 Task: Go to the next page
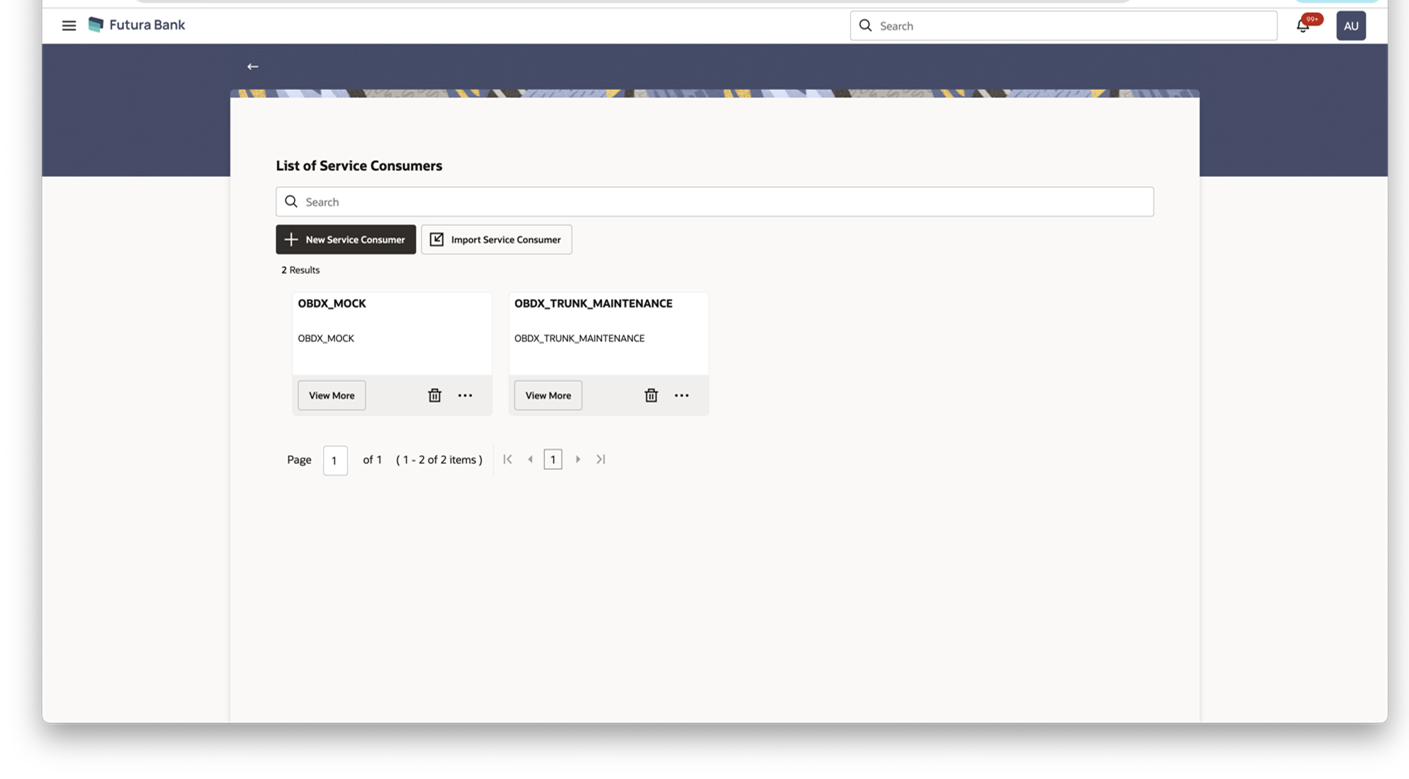pyautogui.click(x=578, y=459)
